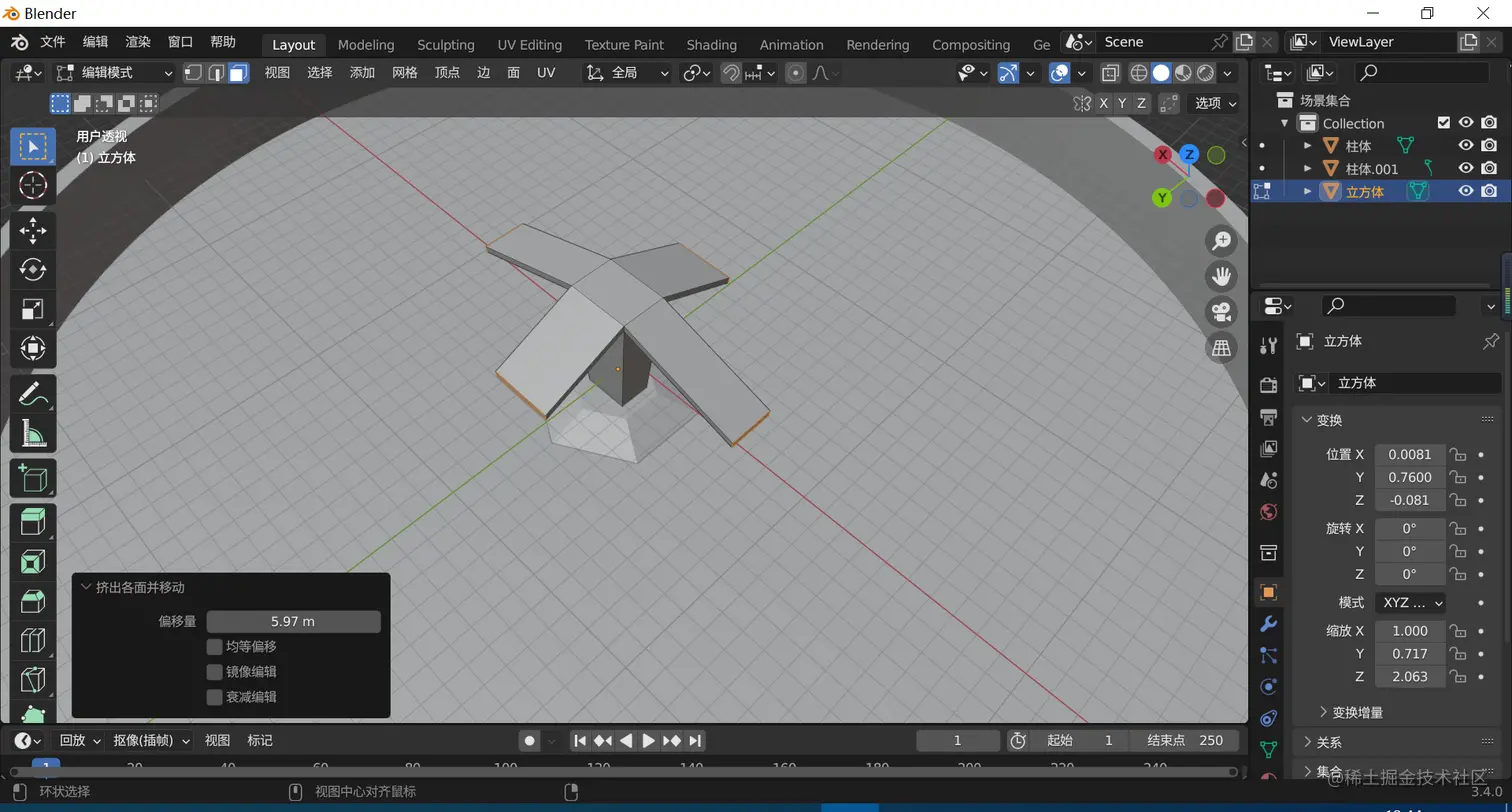The image size is (1512, 812).
Task: Open the 编辑模式 mode dropdown
Action: click(x=114, y=73)
